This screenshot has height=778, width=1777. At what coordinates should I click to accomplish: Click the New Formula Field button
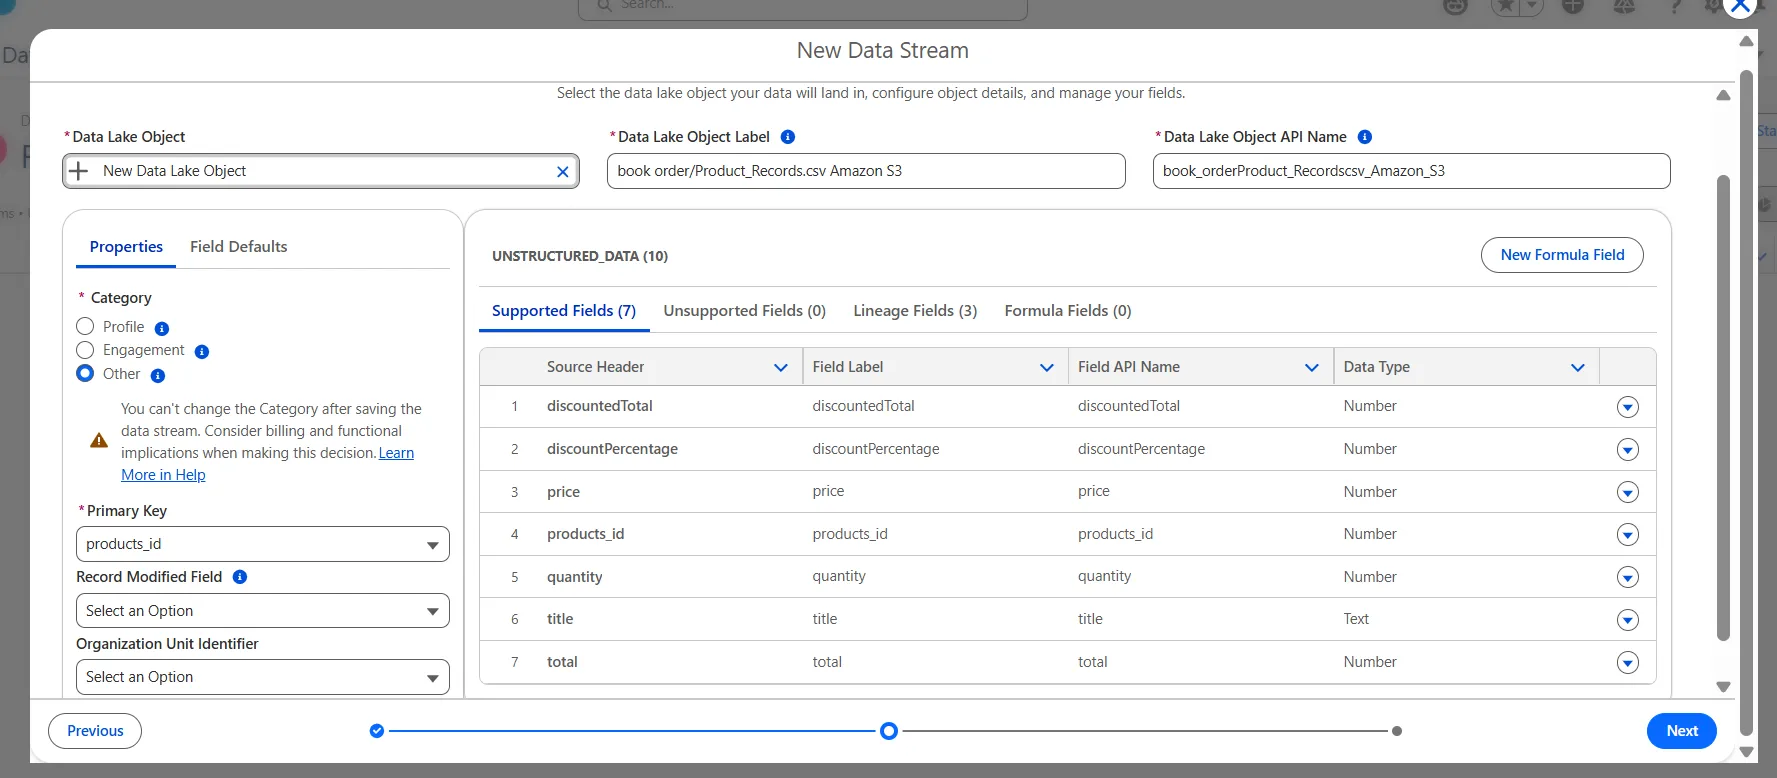[1561, 255]
